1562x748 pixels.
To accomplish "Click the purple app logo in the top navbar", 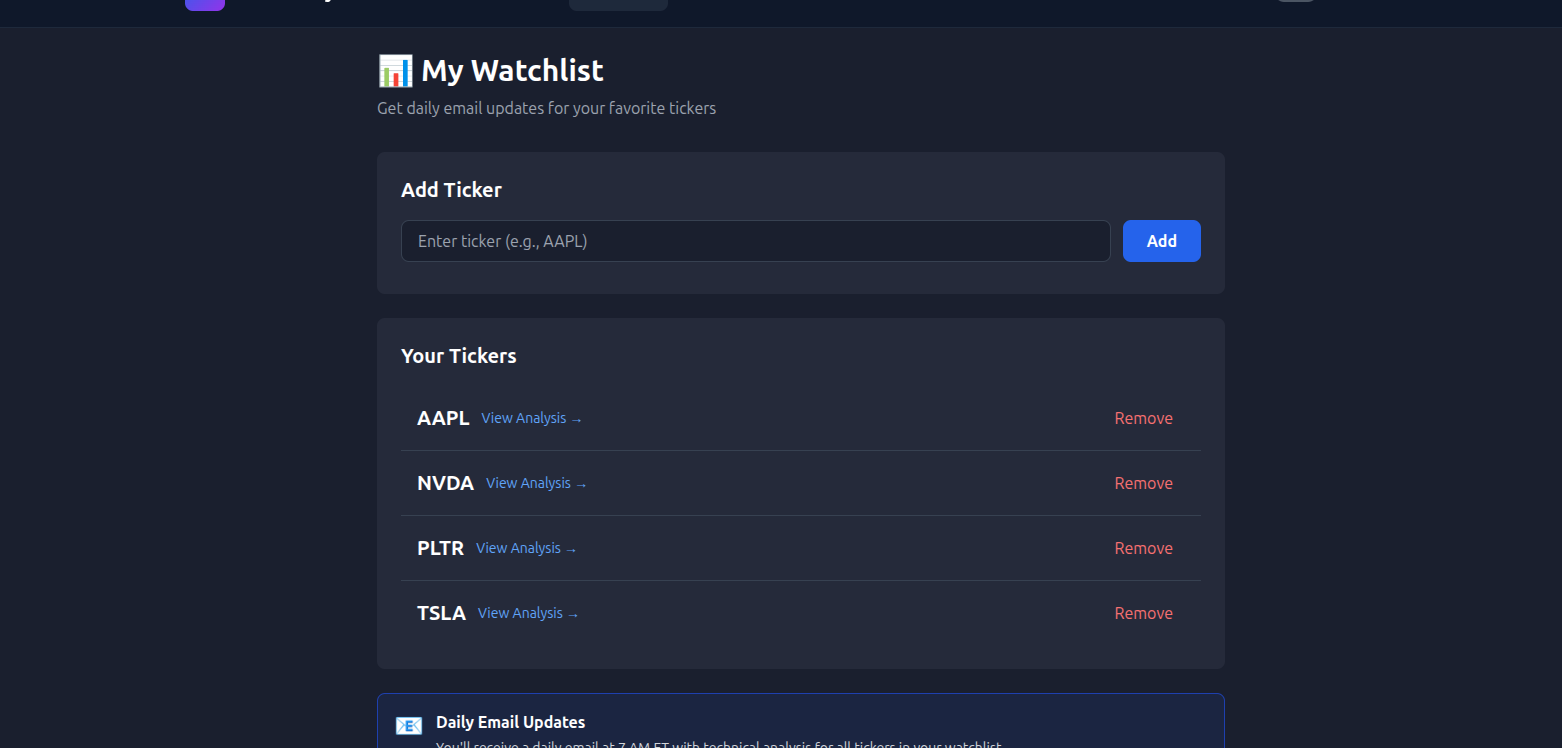I will [204, 5].
